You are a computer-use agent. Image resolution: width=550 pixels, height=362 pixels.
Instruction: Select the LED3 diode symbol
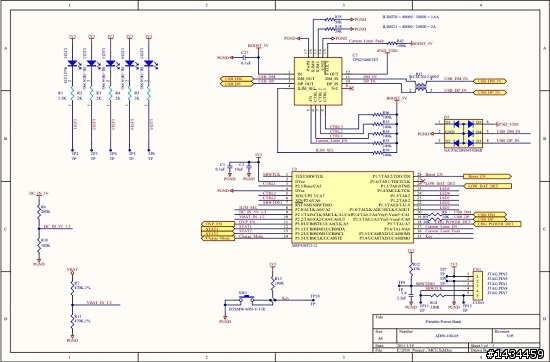pos(110,63)
